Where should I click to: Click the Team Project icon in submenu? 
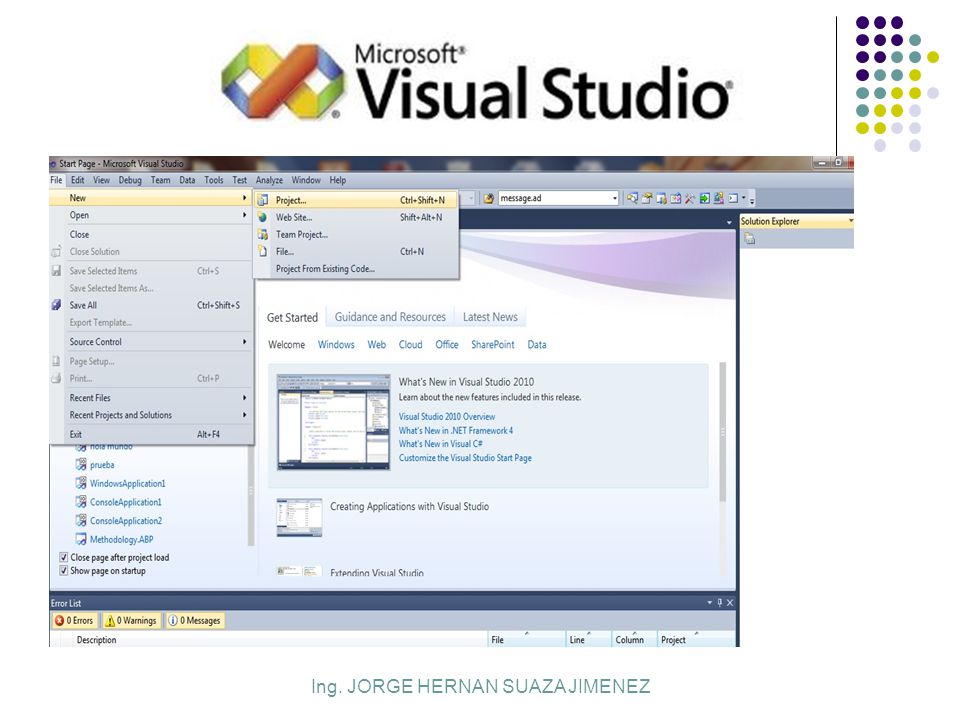(263, 234)
